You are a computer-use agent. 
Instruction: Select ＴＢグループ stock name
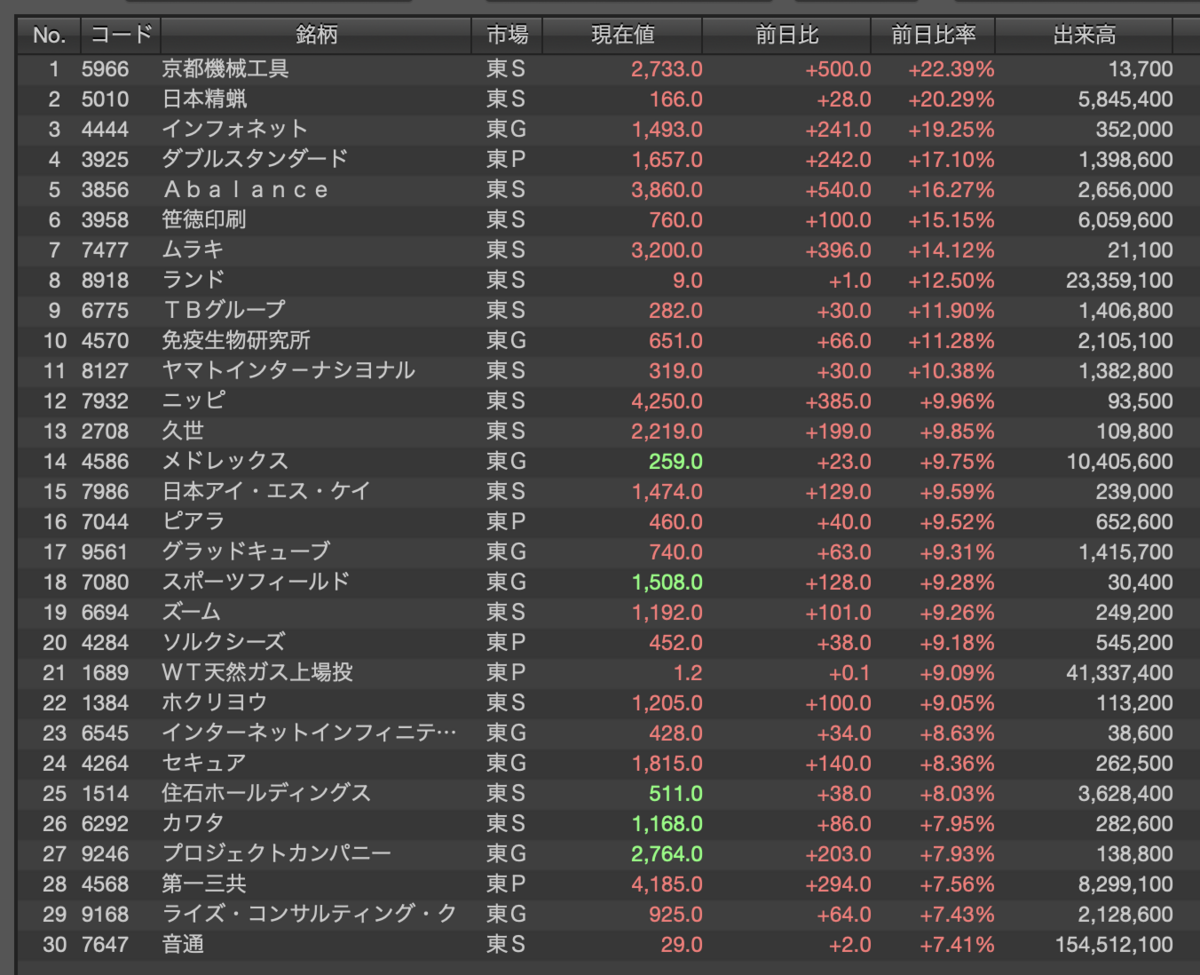[224, 310]
